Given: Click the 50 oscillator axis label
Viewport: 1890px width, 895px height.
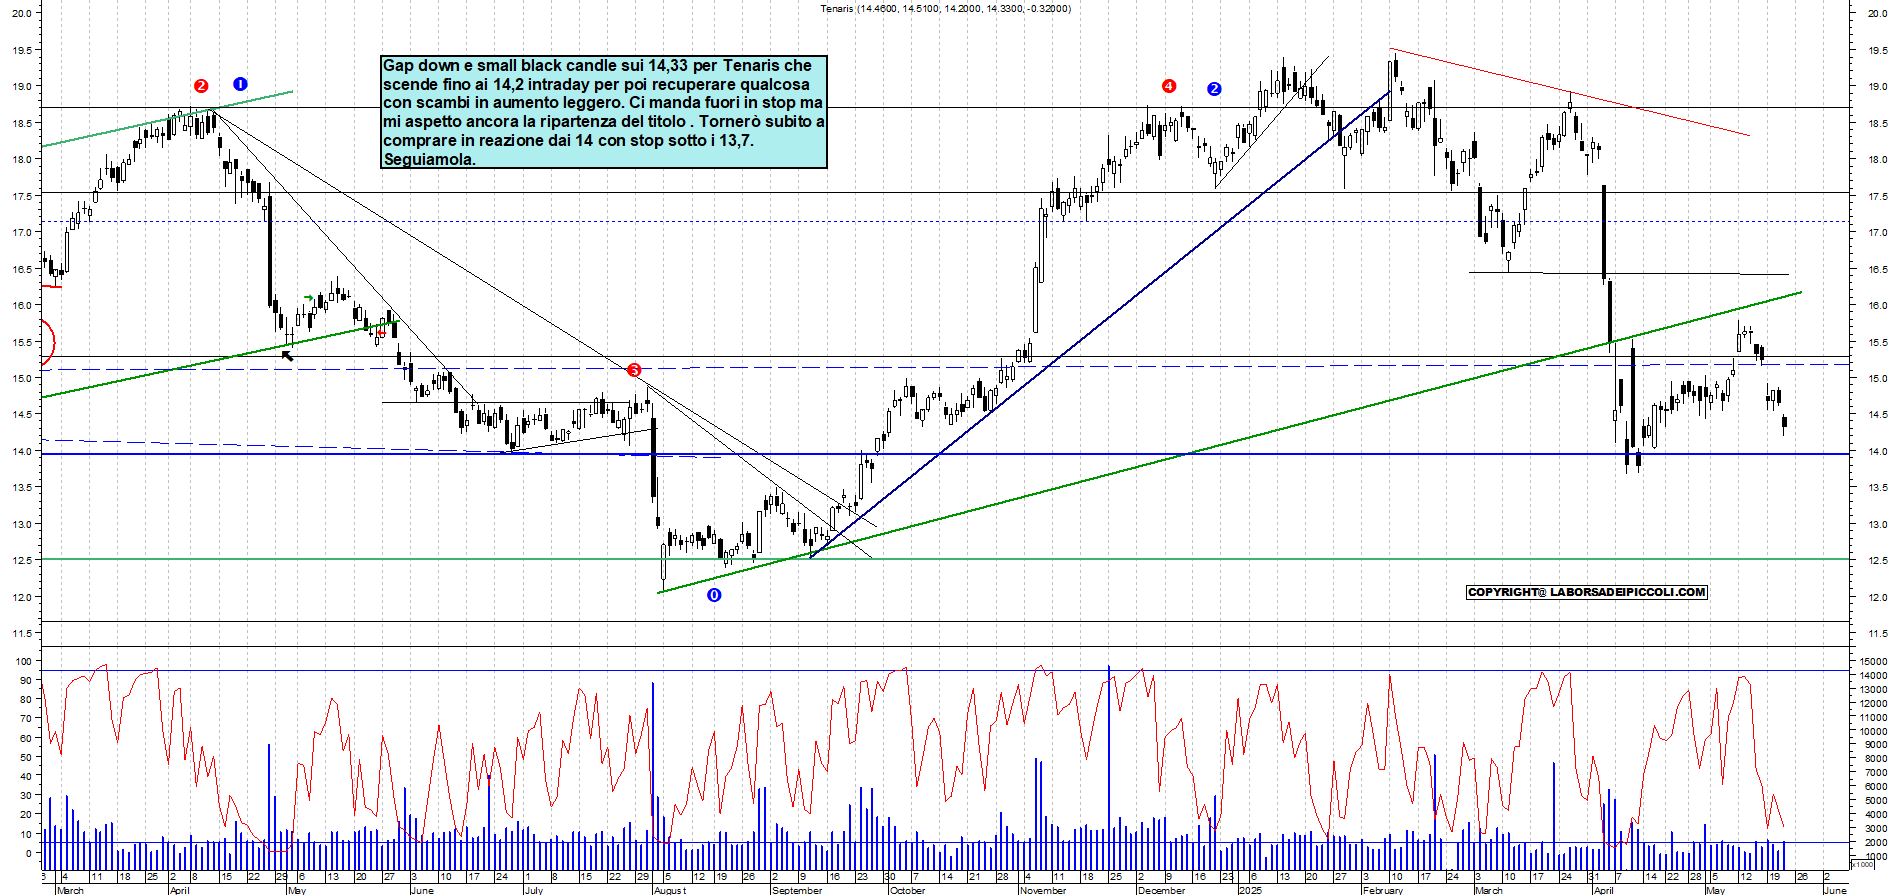Looking at the screenshot, I should [26, 757].
